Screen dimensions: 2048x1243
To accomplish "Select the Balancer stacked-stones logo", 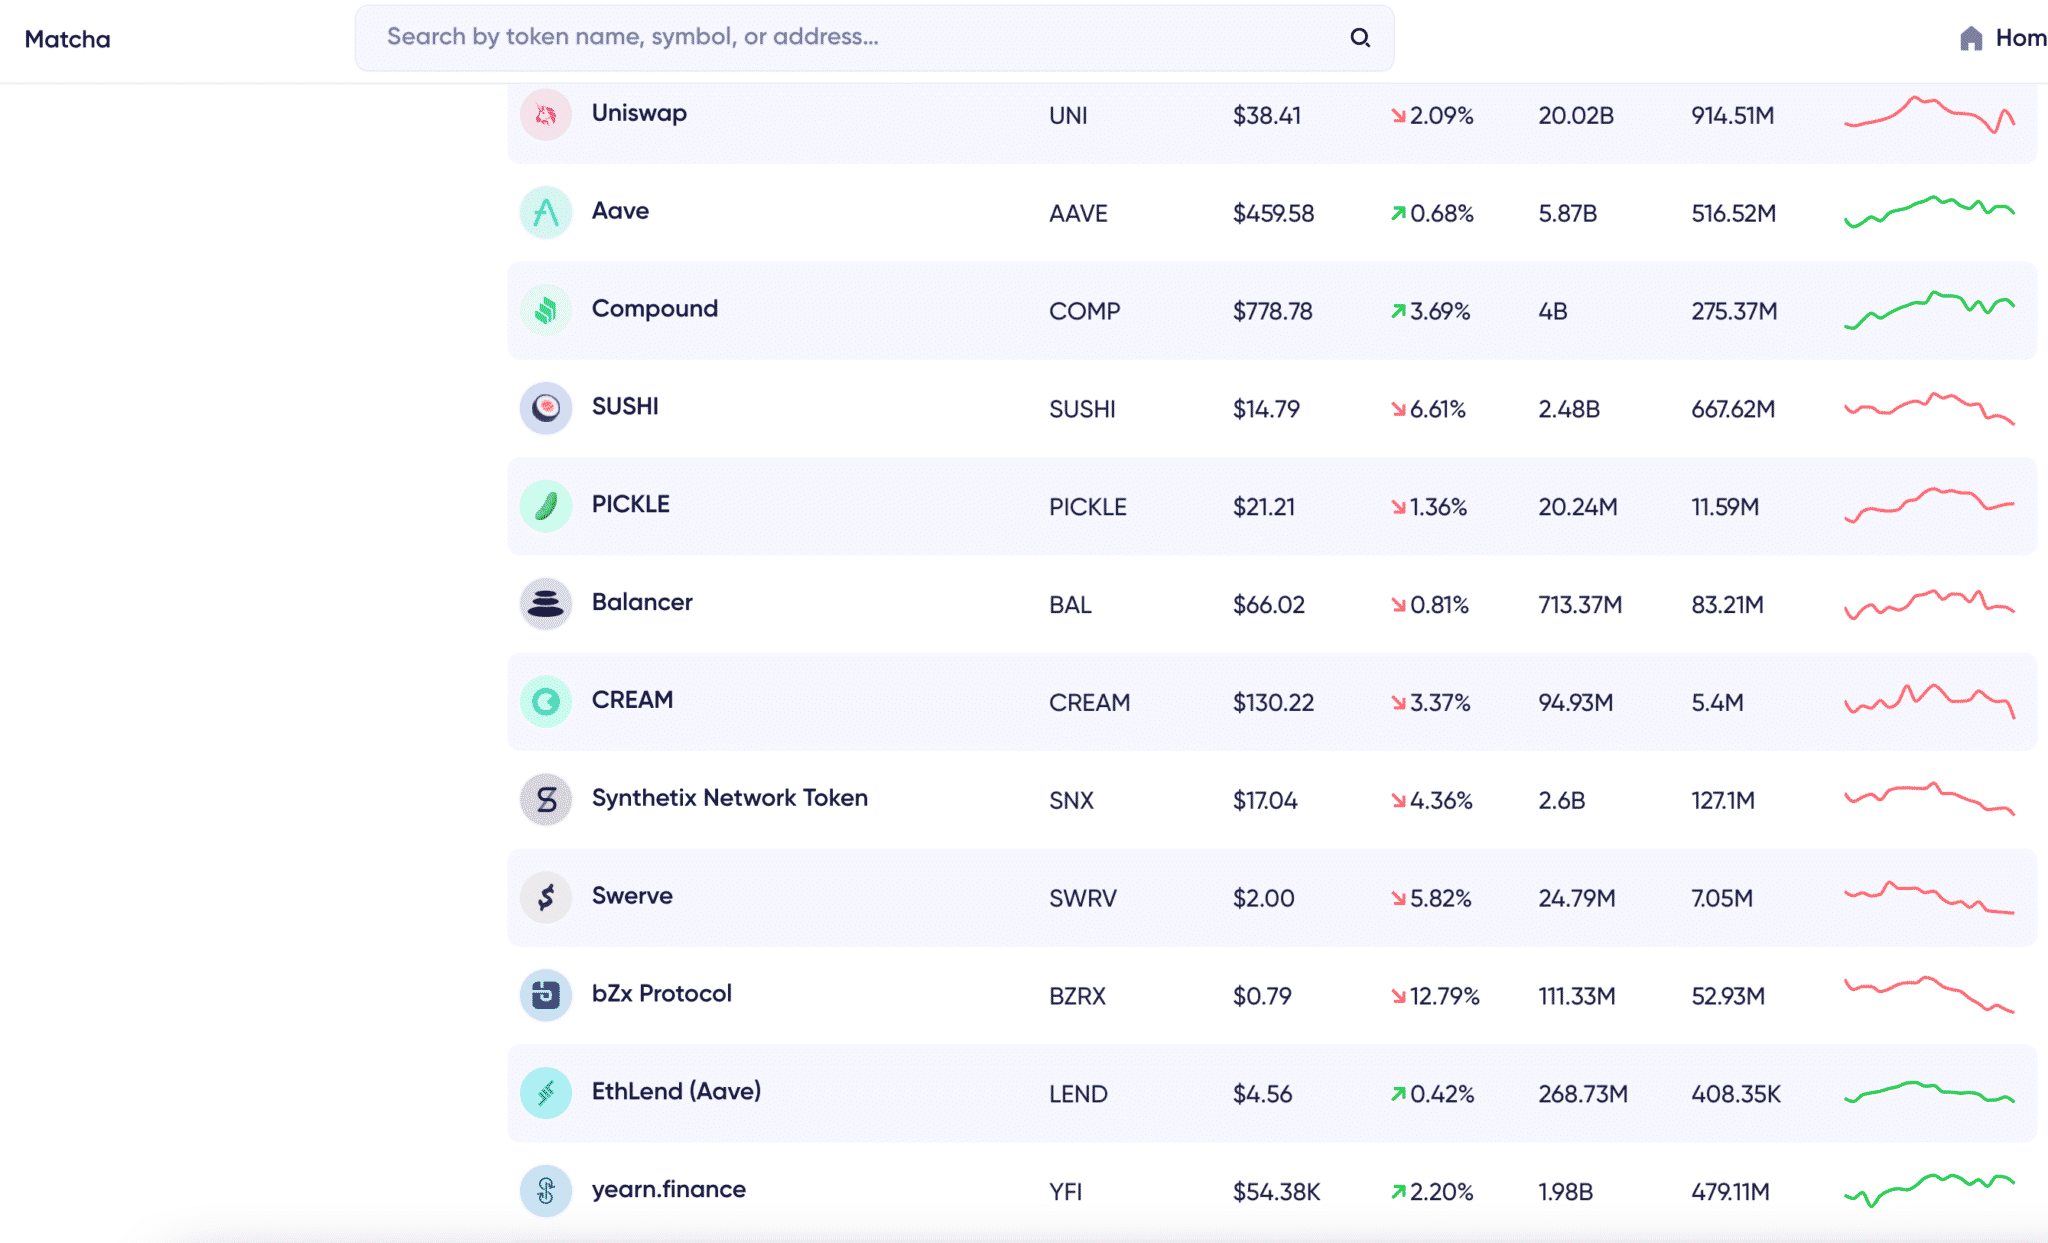I will pos(545,603).
